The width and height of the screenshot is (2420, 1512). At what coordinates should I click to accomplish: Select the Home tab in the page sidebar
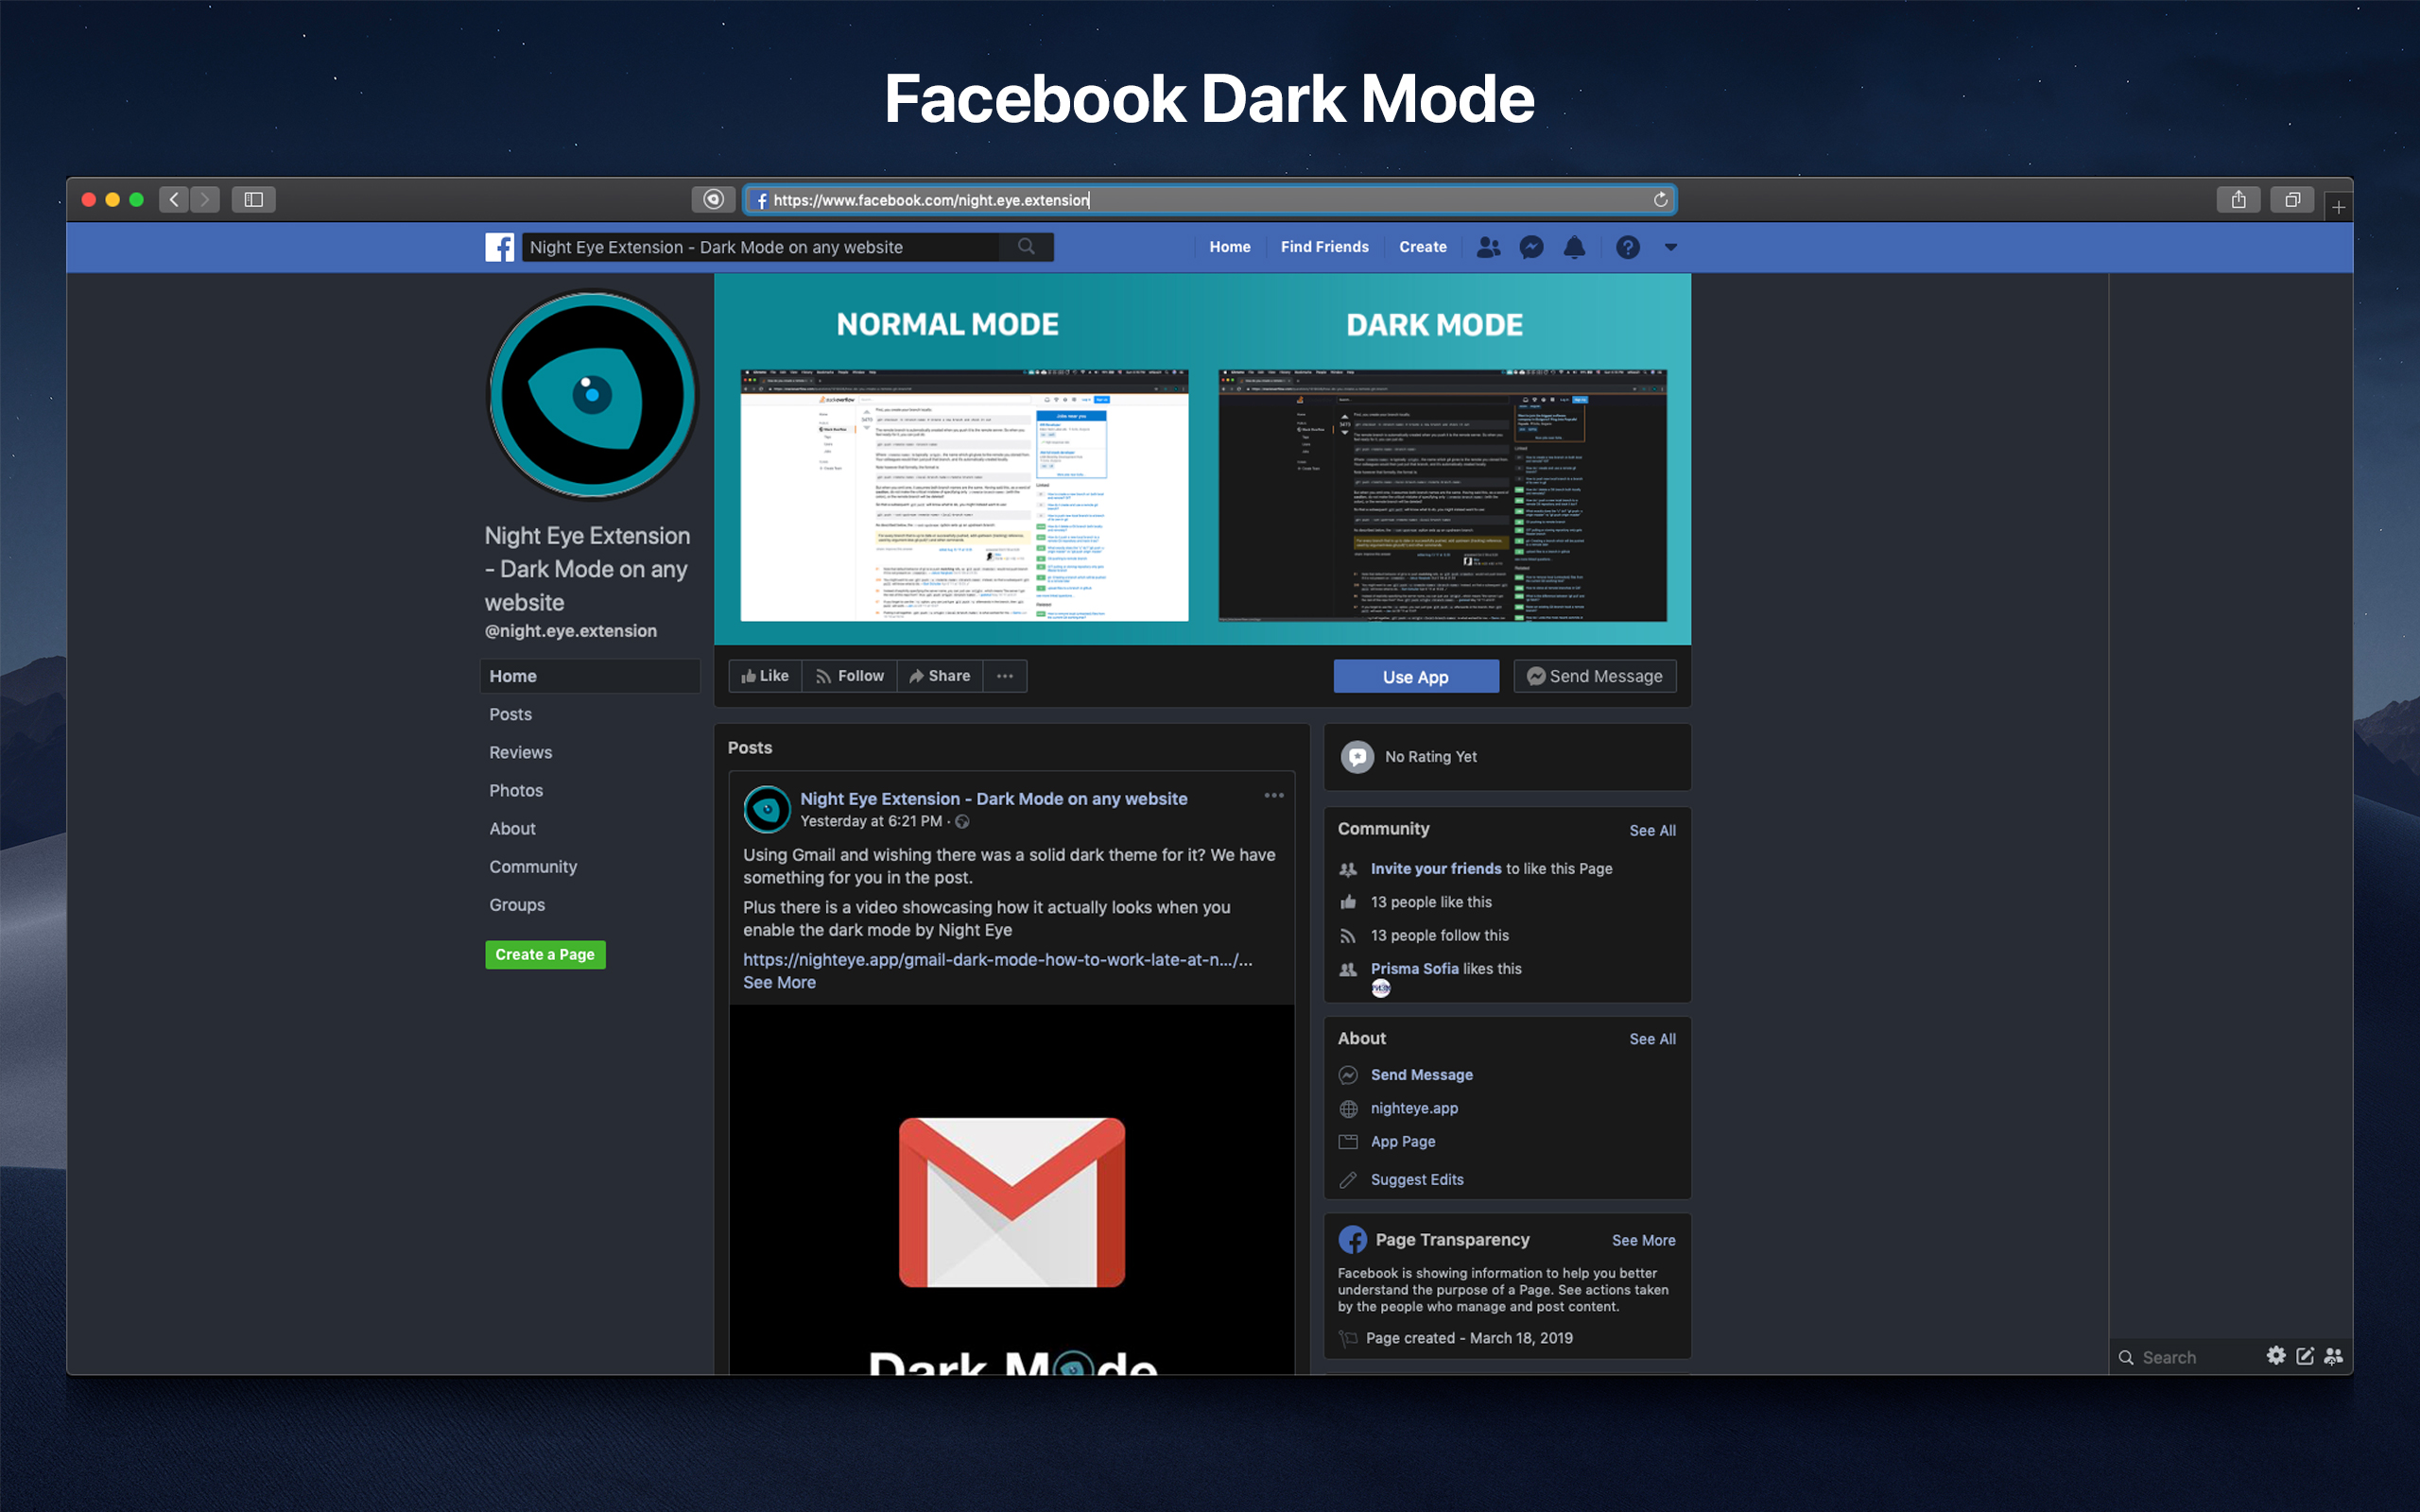pyautogui.click(x=590, y=676)
